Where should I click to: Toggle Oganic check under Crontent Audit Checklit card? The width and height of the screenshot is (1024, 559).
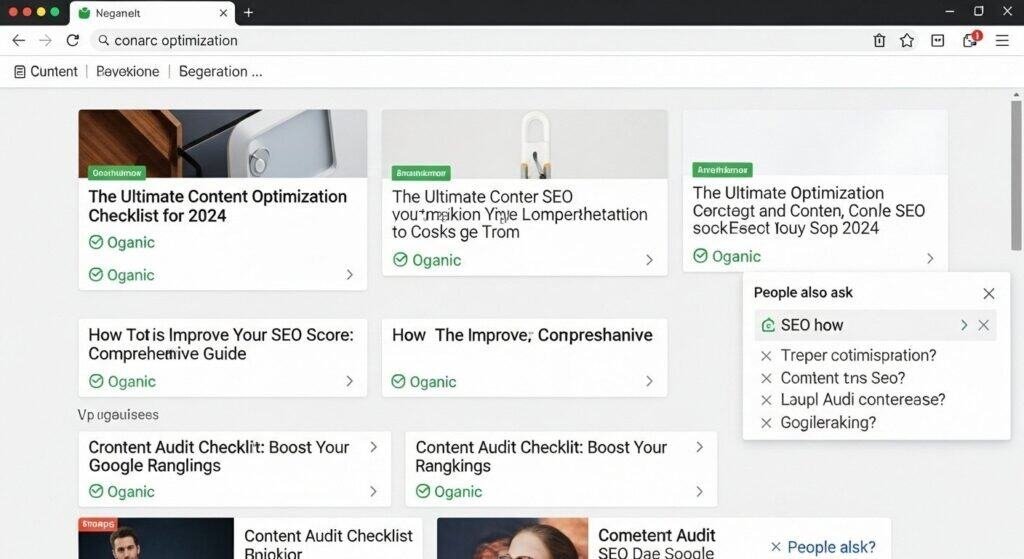[96, 491]
